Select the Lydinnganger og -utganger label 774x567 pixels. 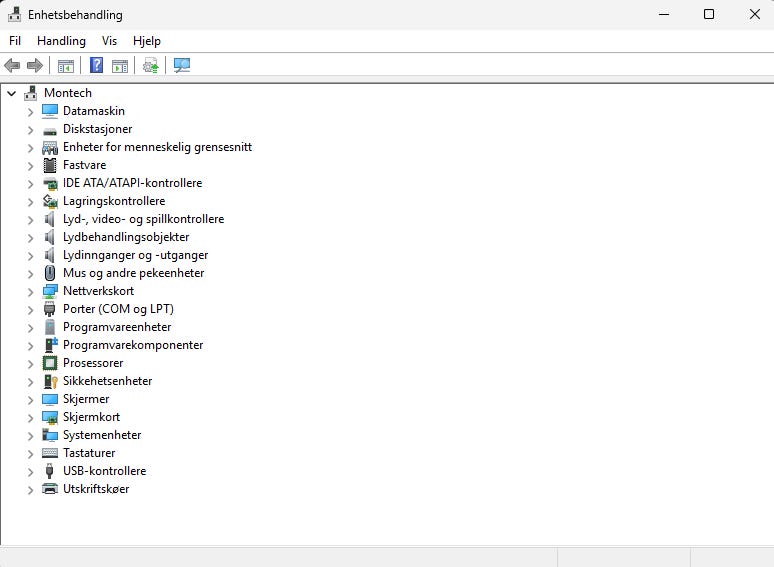pos(135,255)
